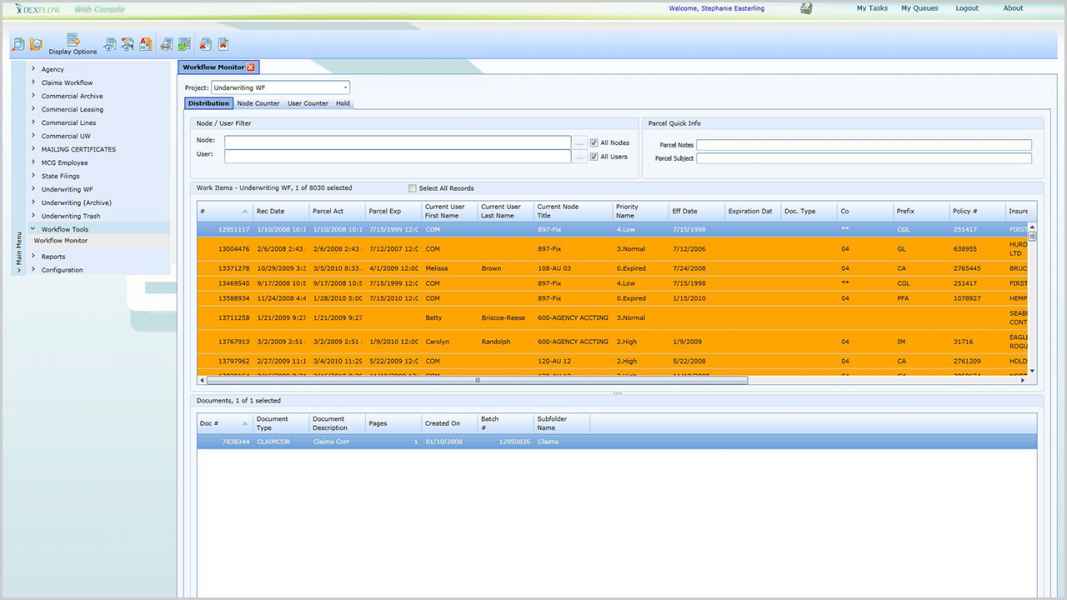Click the work items horizontal scrollbar
Screen dimensions: 1067x600
tap(478, 380)
